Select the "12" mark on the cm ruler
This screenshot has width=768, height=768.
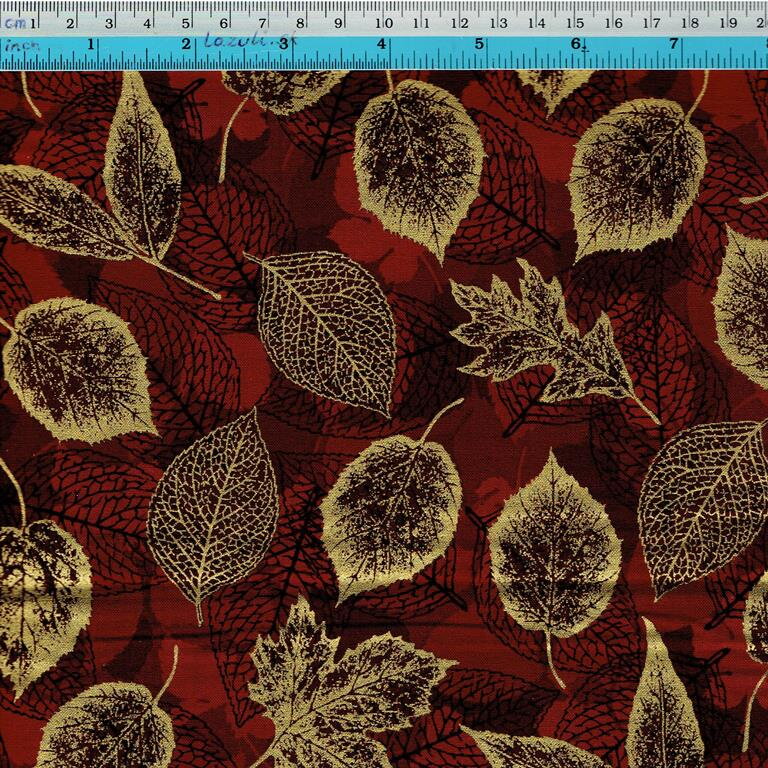click(459, 23)
